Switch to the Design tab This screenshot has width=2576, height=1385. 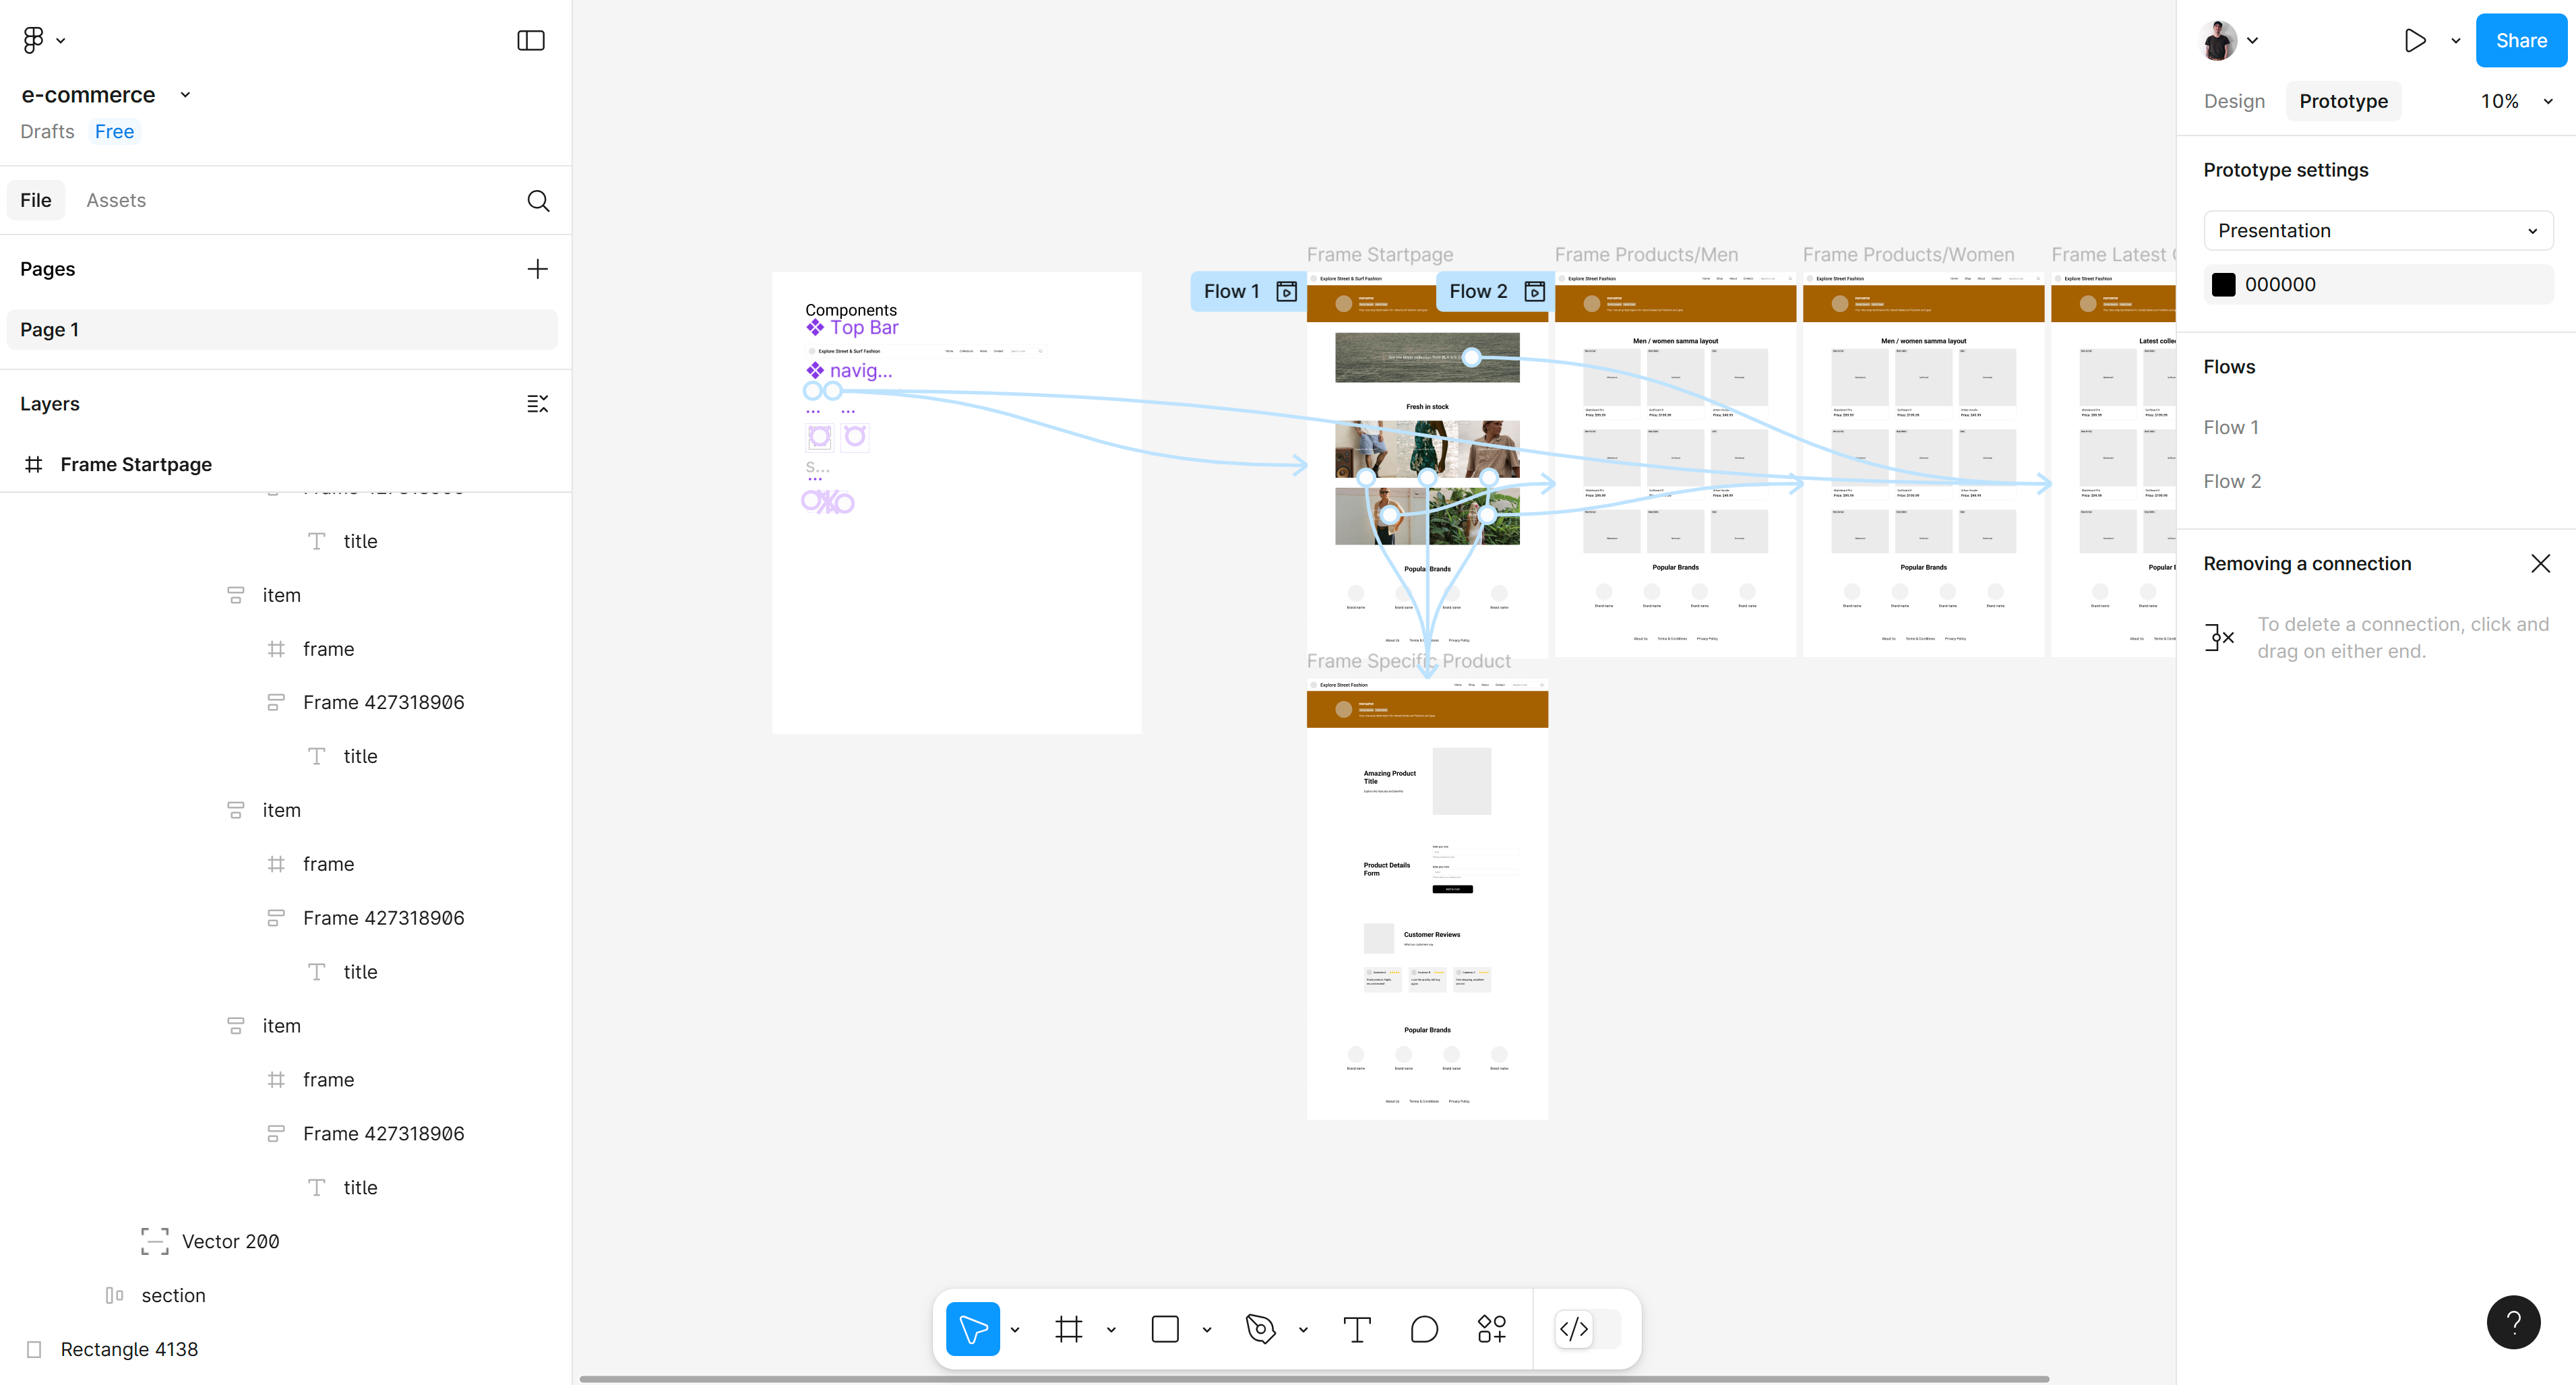point(2234,101)
